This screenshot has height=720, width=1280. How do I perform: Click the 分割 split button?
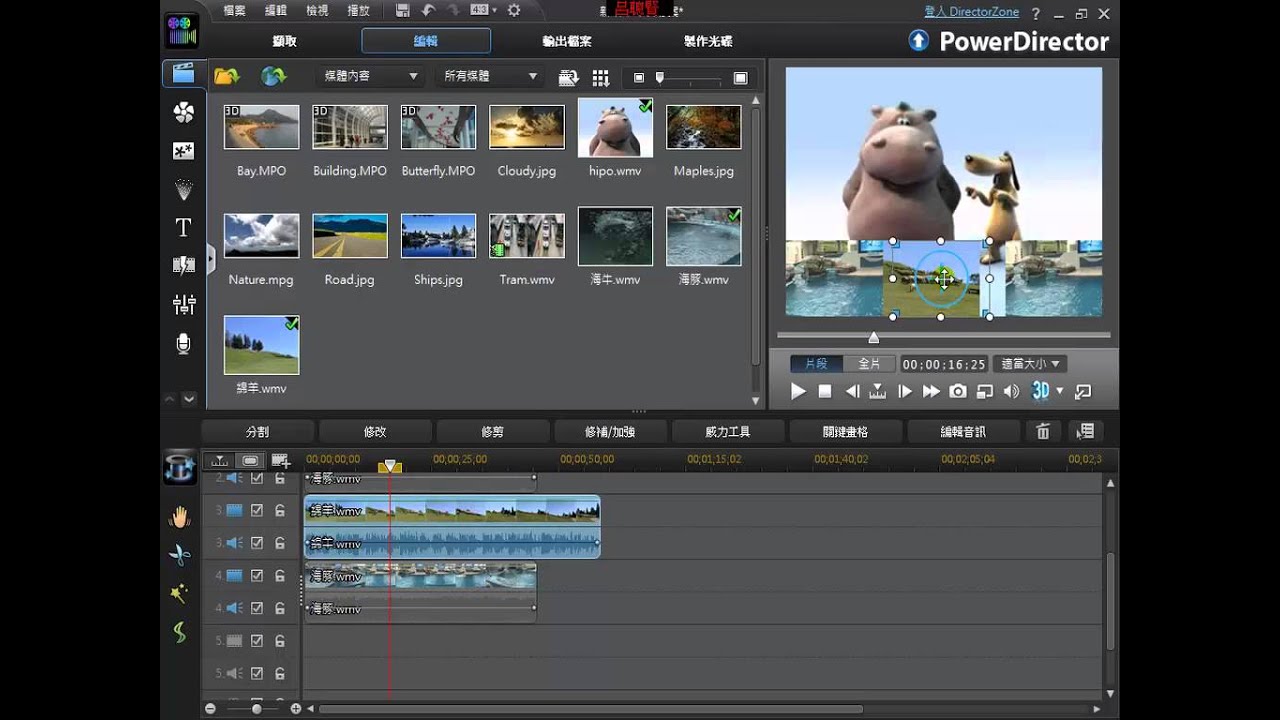click(258, 432)
